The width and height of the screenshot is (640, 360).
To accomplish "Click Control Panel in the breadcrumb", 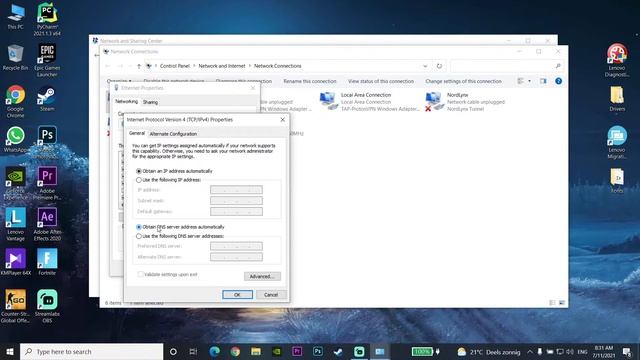I will (x=175, y=66).
